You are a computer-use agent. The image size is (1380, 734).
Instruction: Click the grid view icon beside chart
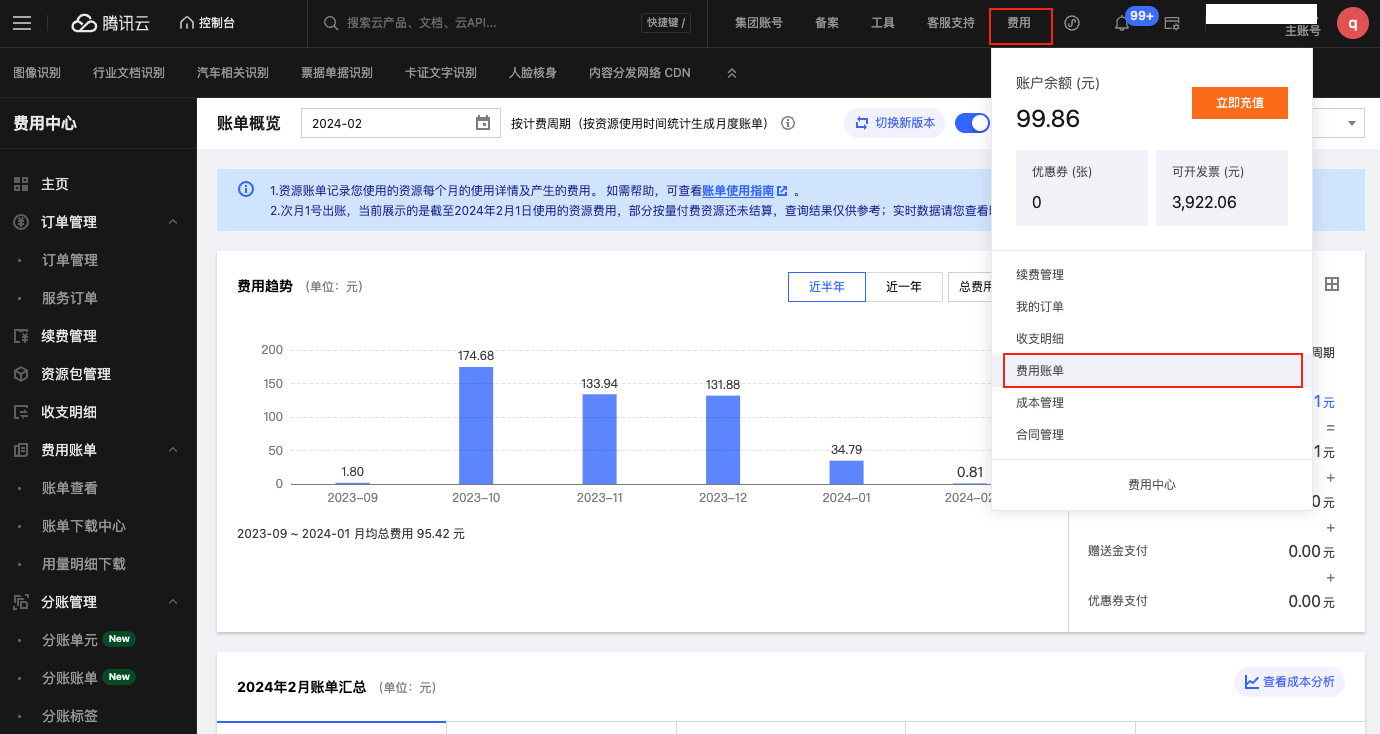1332,284
